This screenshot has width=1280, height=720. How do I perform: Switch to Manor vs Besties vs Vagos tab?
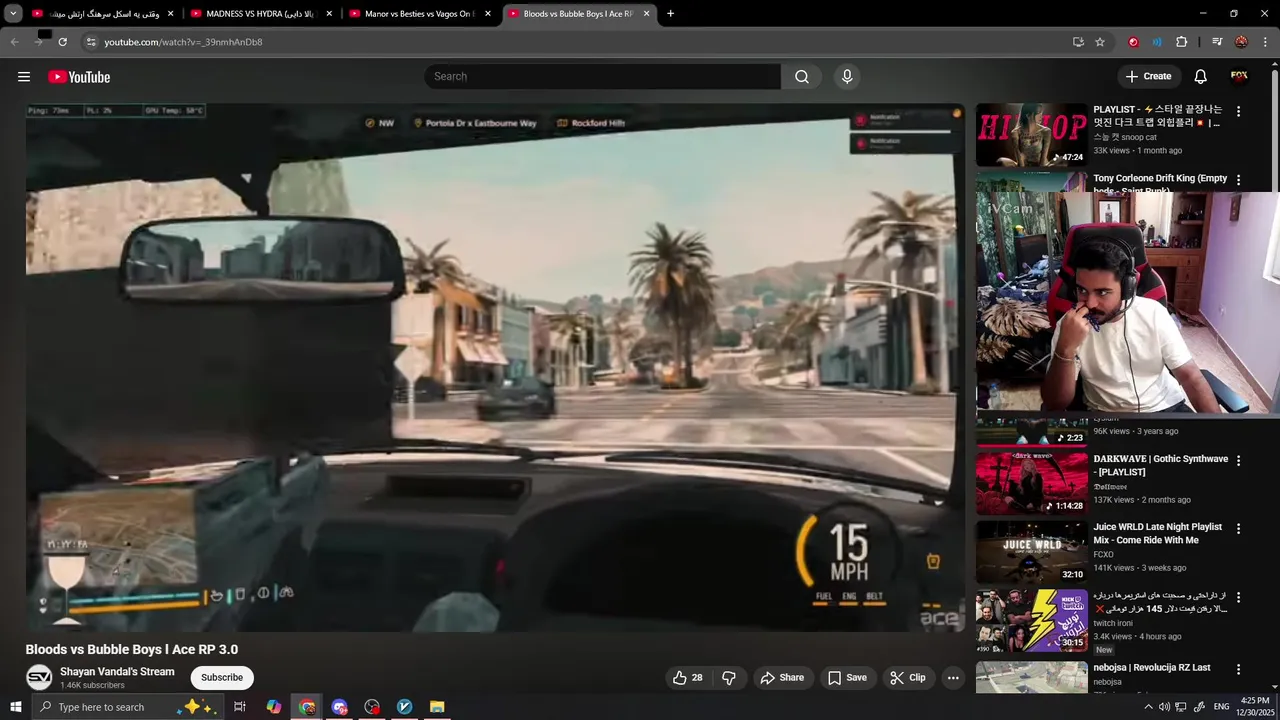[418, 14]
